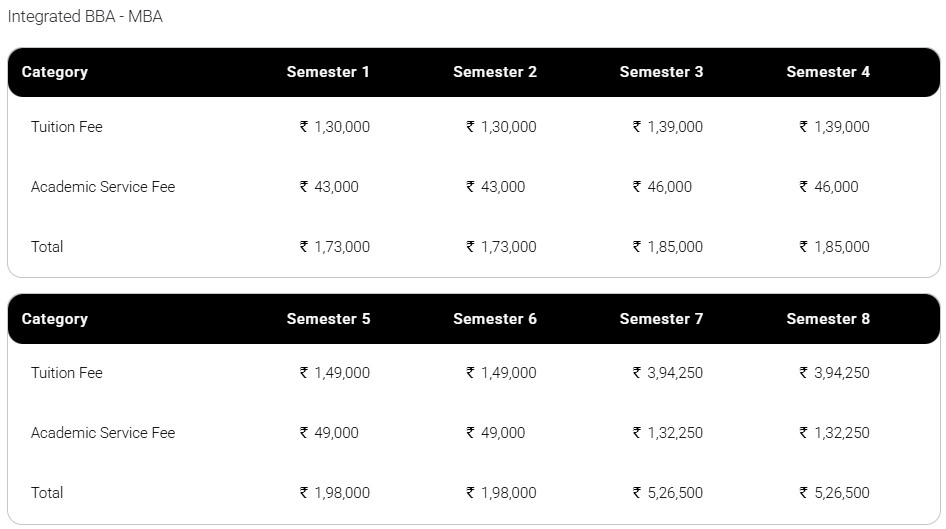Click Semester 3 academic fee ₹ 46,000

pos(662,187)
